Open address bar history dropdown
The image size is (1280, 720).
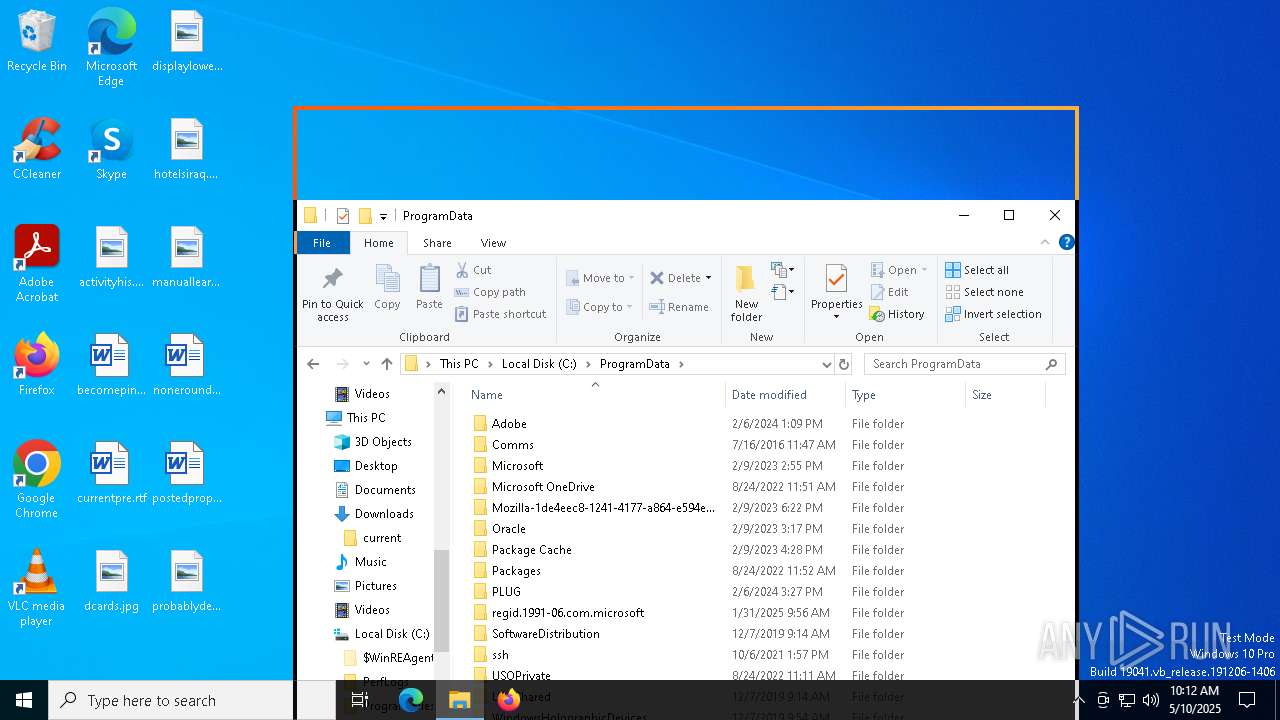(826, 364)
